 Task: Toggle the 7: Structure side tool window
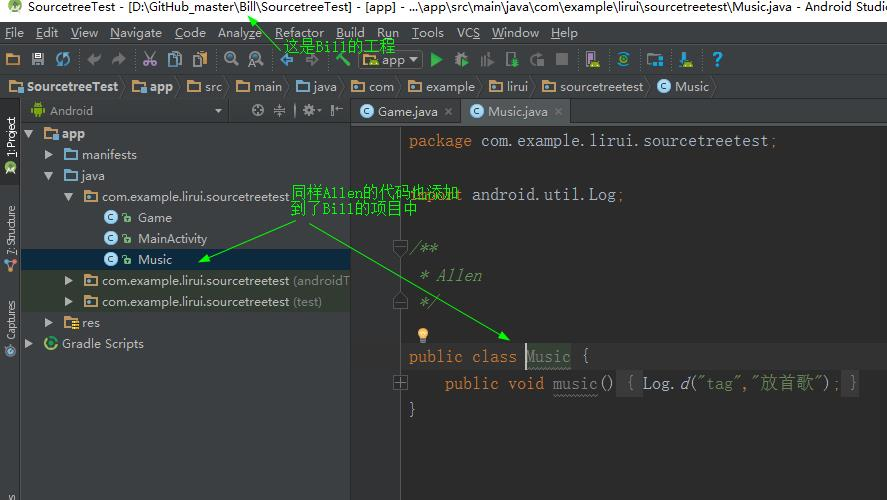(10, 238)
